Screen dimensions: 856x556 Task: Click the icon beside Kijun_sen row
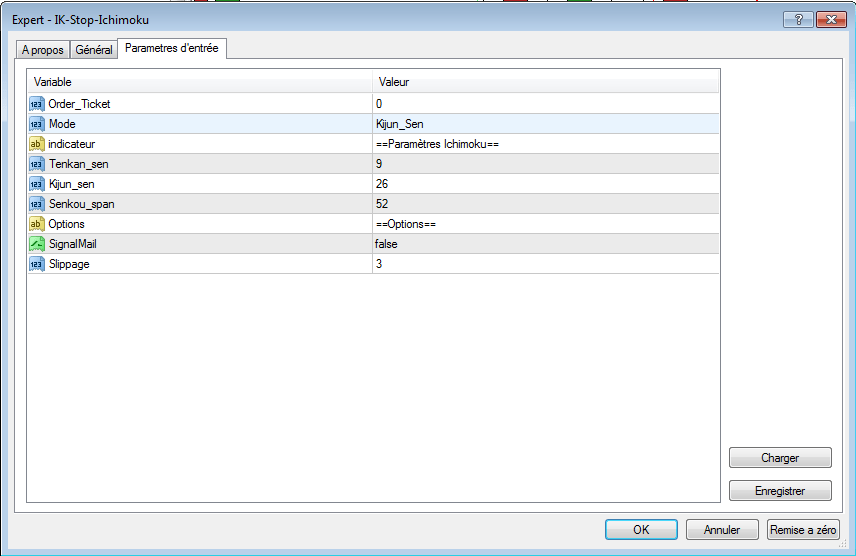[x=37, y=184]
